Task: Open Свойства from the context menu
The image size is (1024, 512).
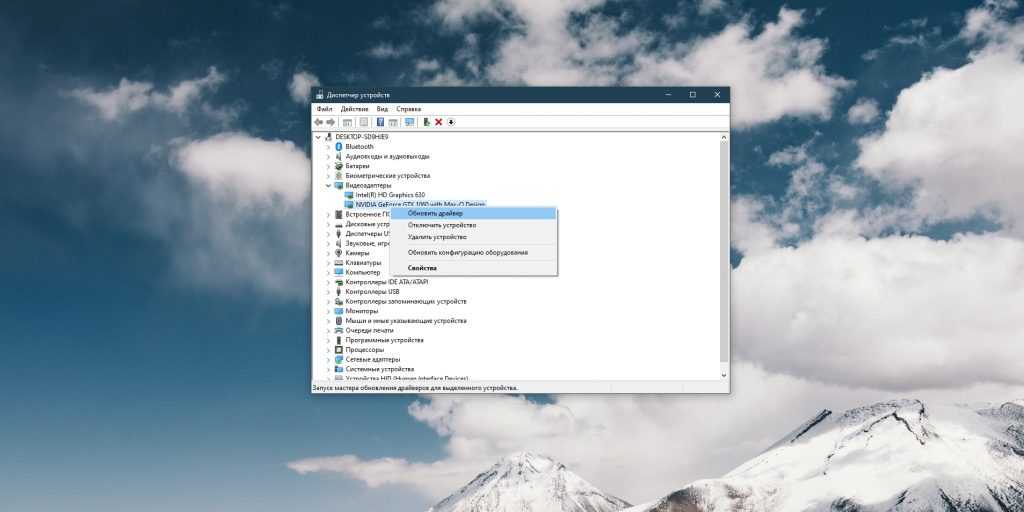Action: [422, 268]
